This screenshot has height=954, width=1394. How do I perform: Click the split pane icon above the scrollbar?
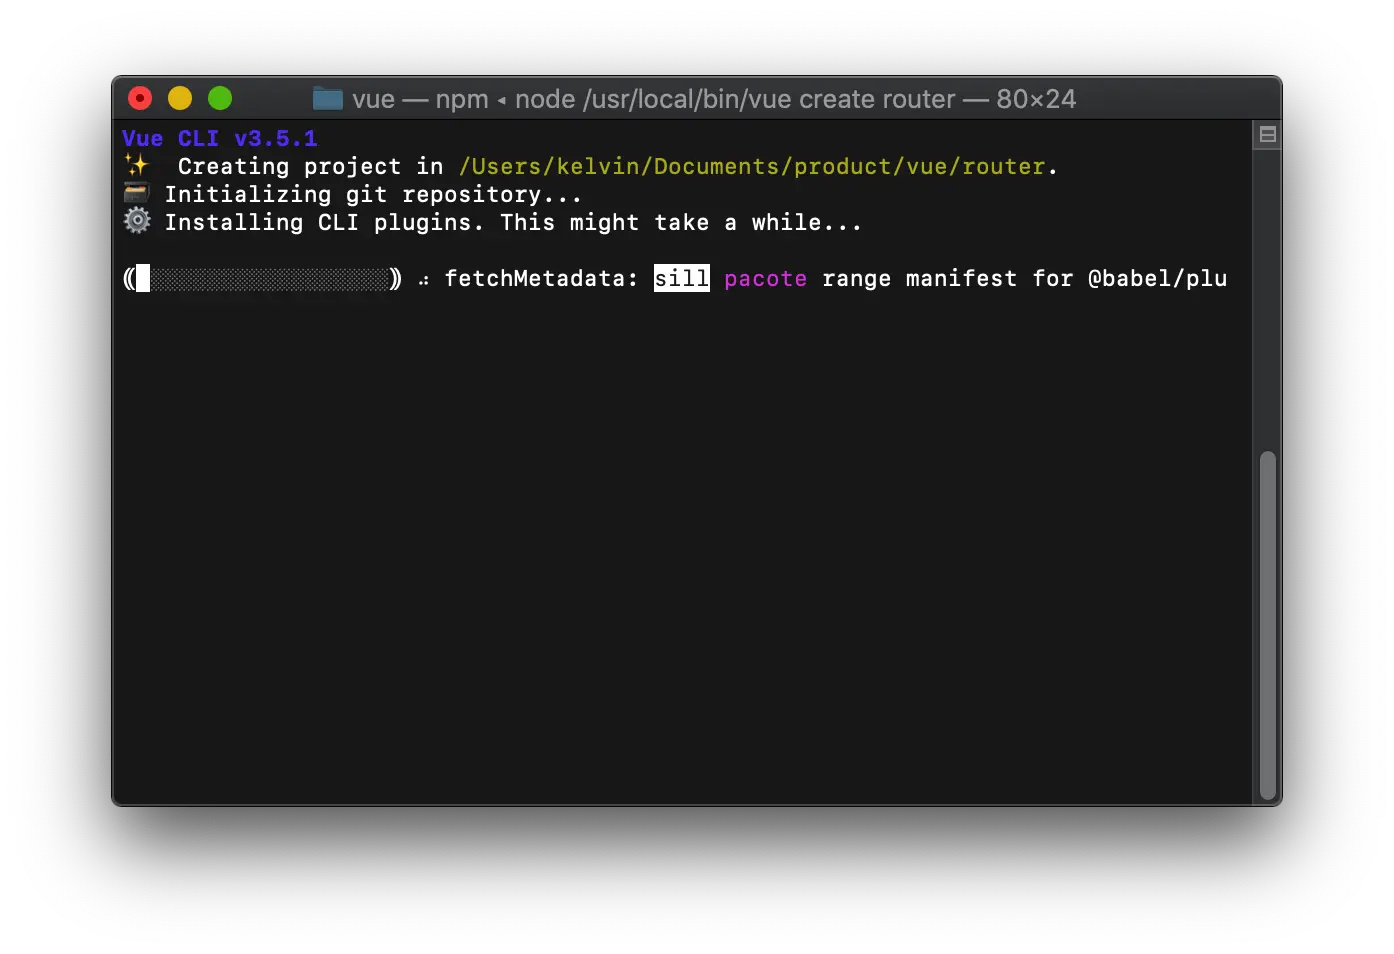(1267, 135)
